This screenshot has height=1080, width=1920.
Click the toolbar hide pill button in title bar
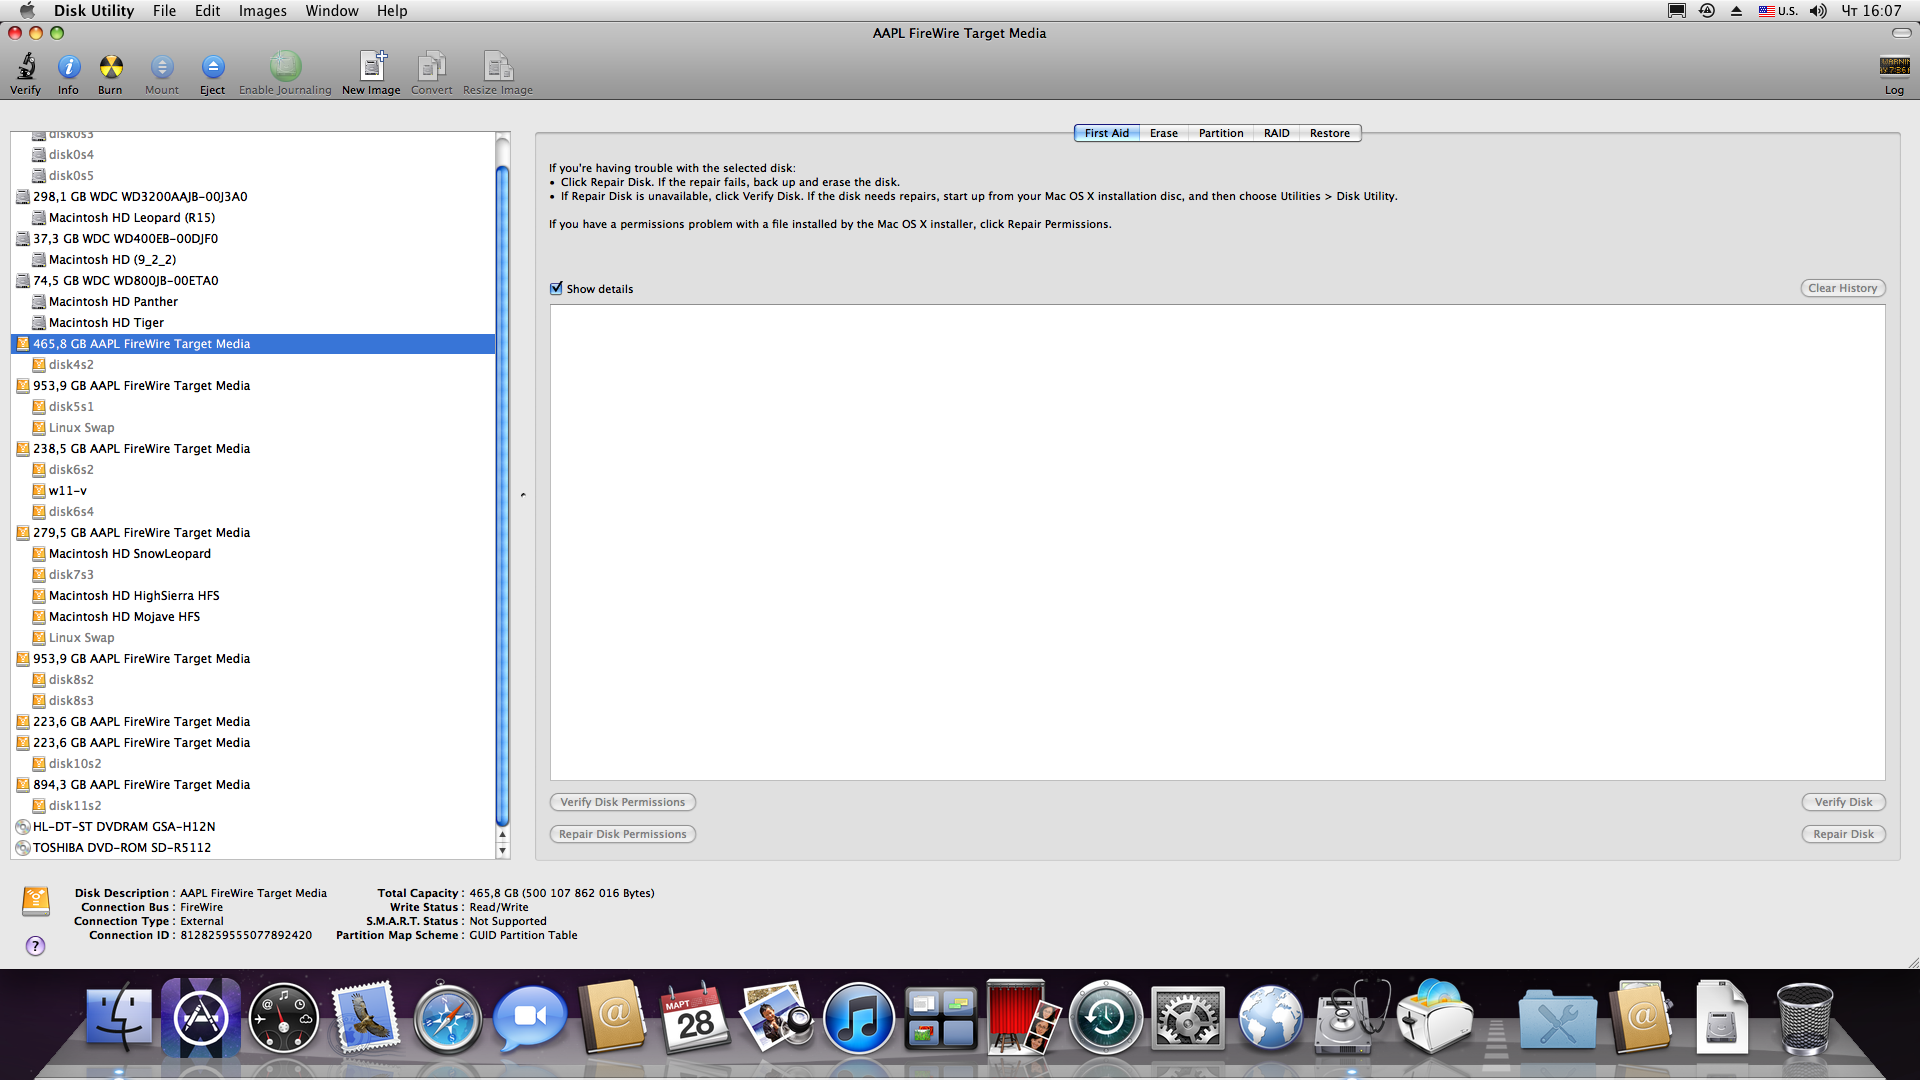[1901, 33]
